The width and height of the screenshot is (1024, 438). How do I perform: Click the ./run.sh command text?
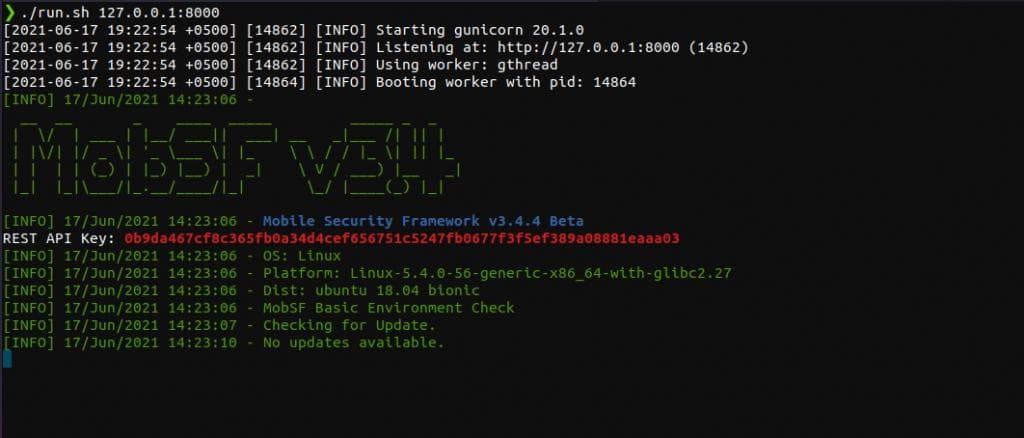56,11
